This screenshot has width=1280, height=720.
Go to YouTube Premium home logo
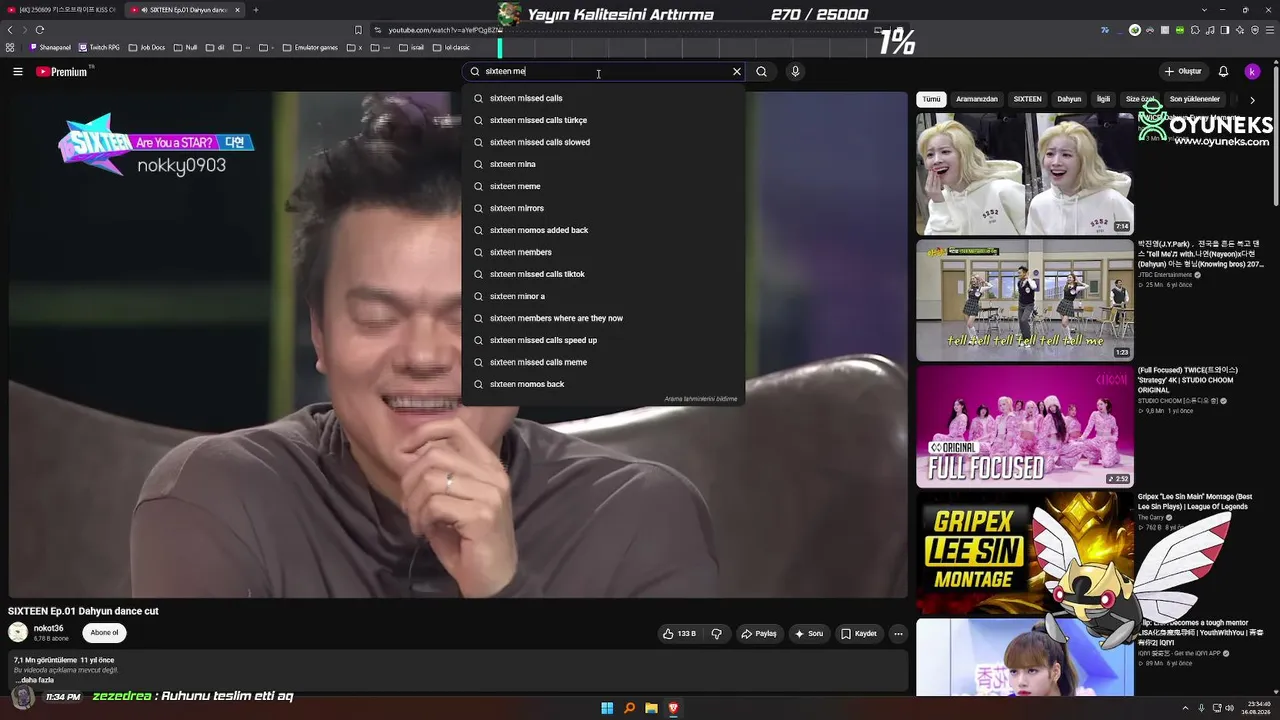pyautogui.click(x=62, y=72)
